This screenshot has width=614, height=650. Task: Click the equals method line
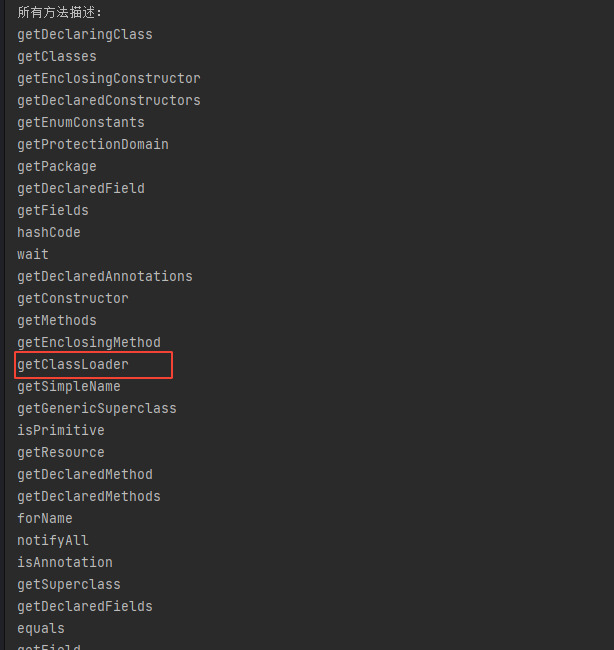point(41,629)
